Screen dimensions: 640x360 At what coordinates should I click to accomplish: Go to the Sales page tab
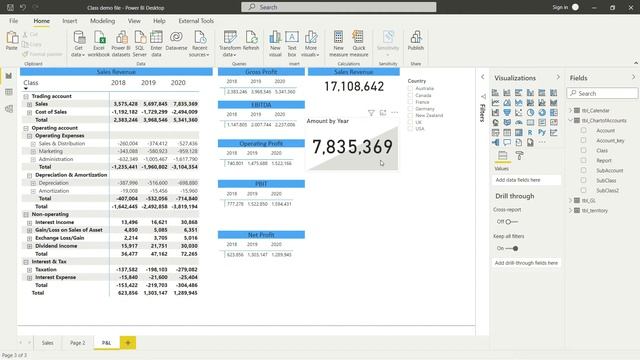coord(48,343)
